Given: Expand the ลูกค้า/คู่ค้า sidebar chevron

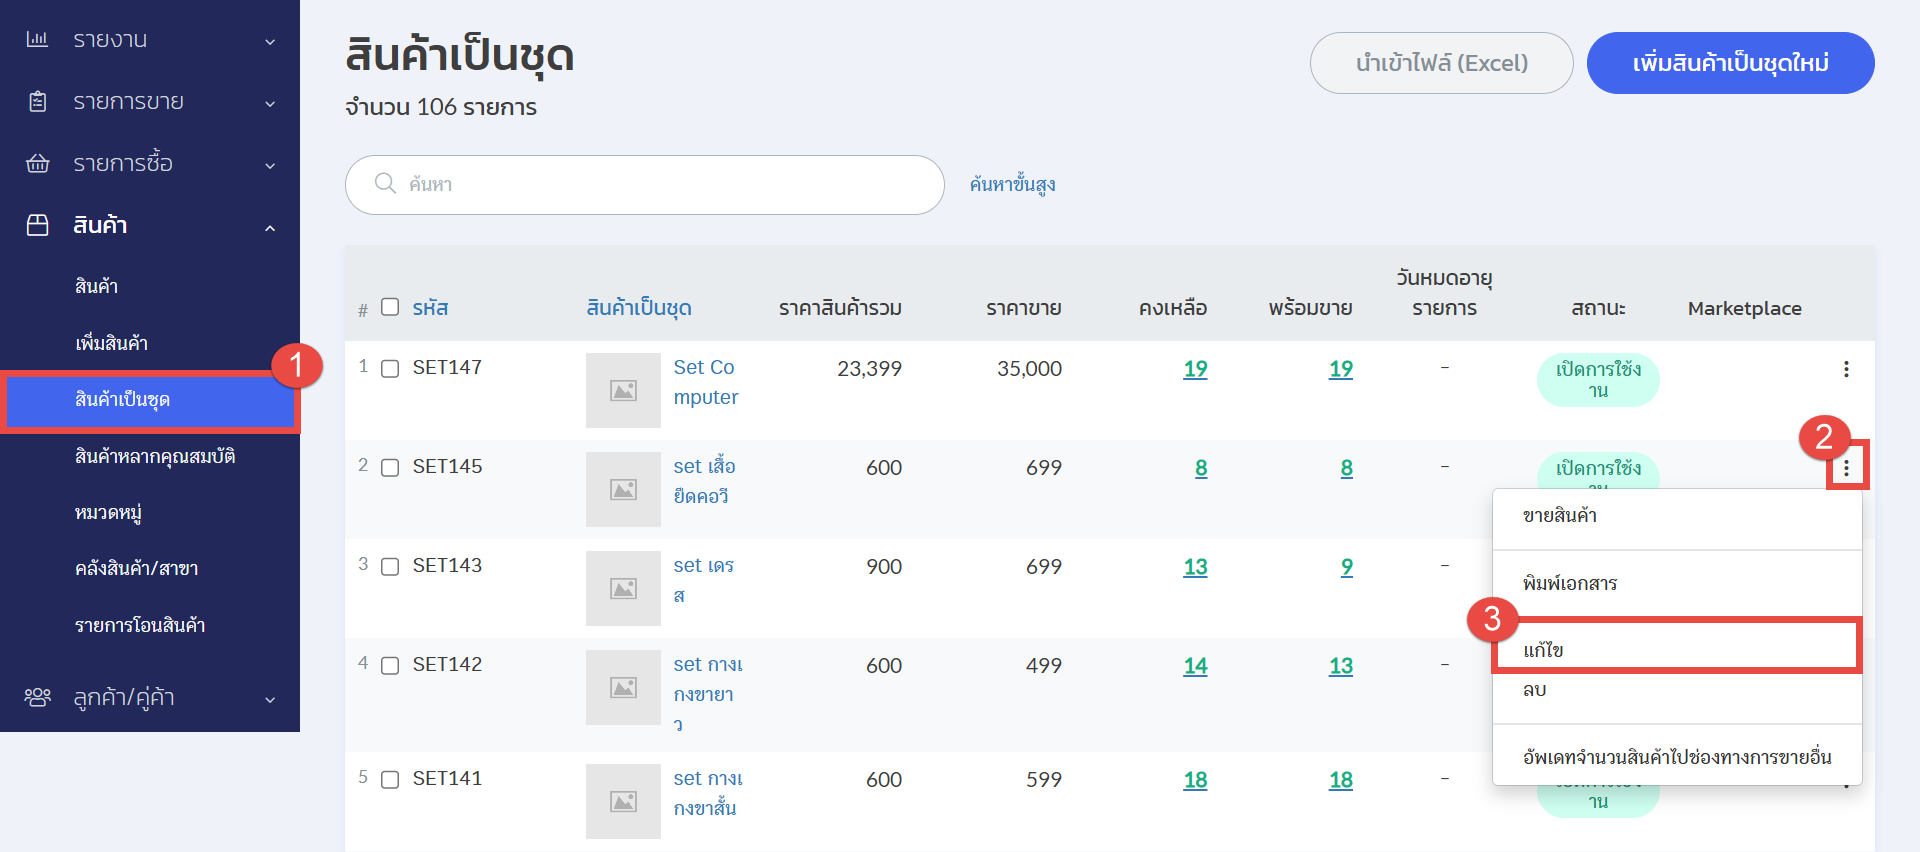Looking at the screenshot, I should pyautogui.click(x=270, y=699).
